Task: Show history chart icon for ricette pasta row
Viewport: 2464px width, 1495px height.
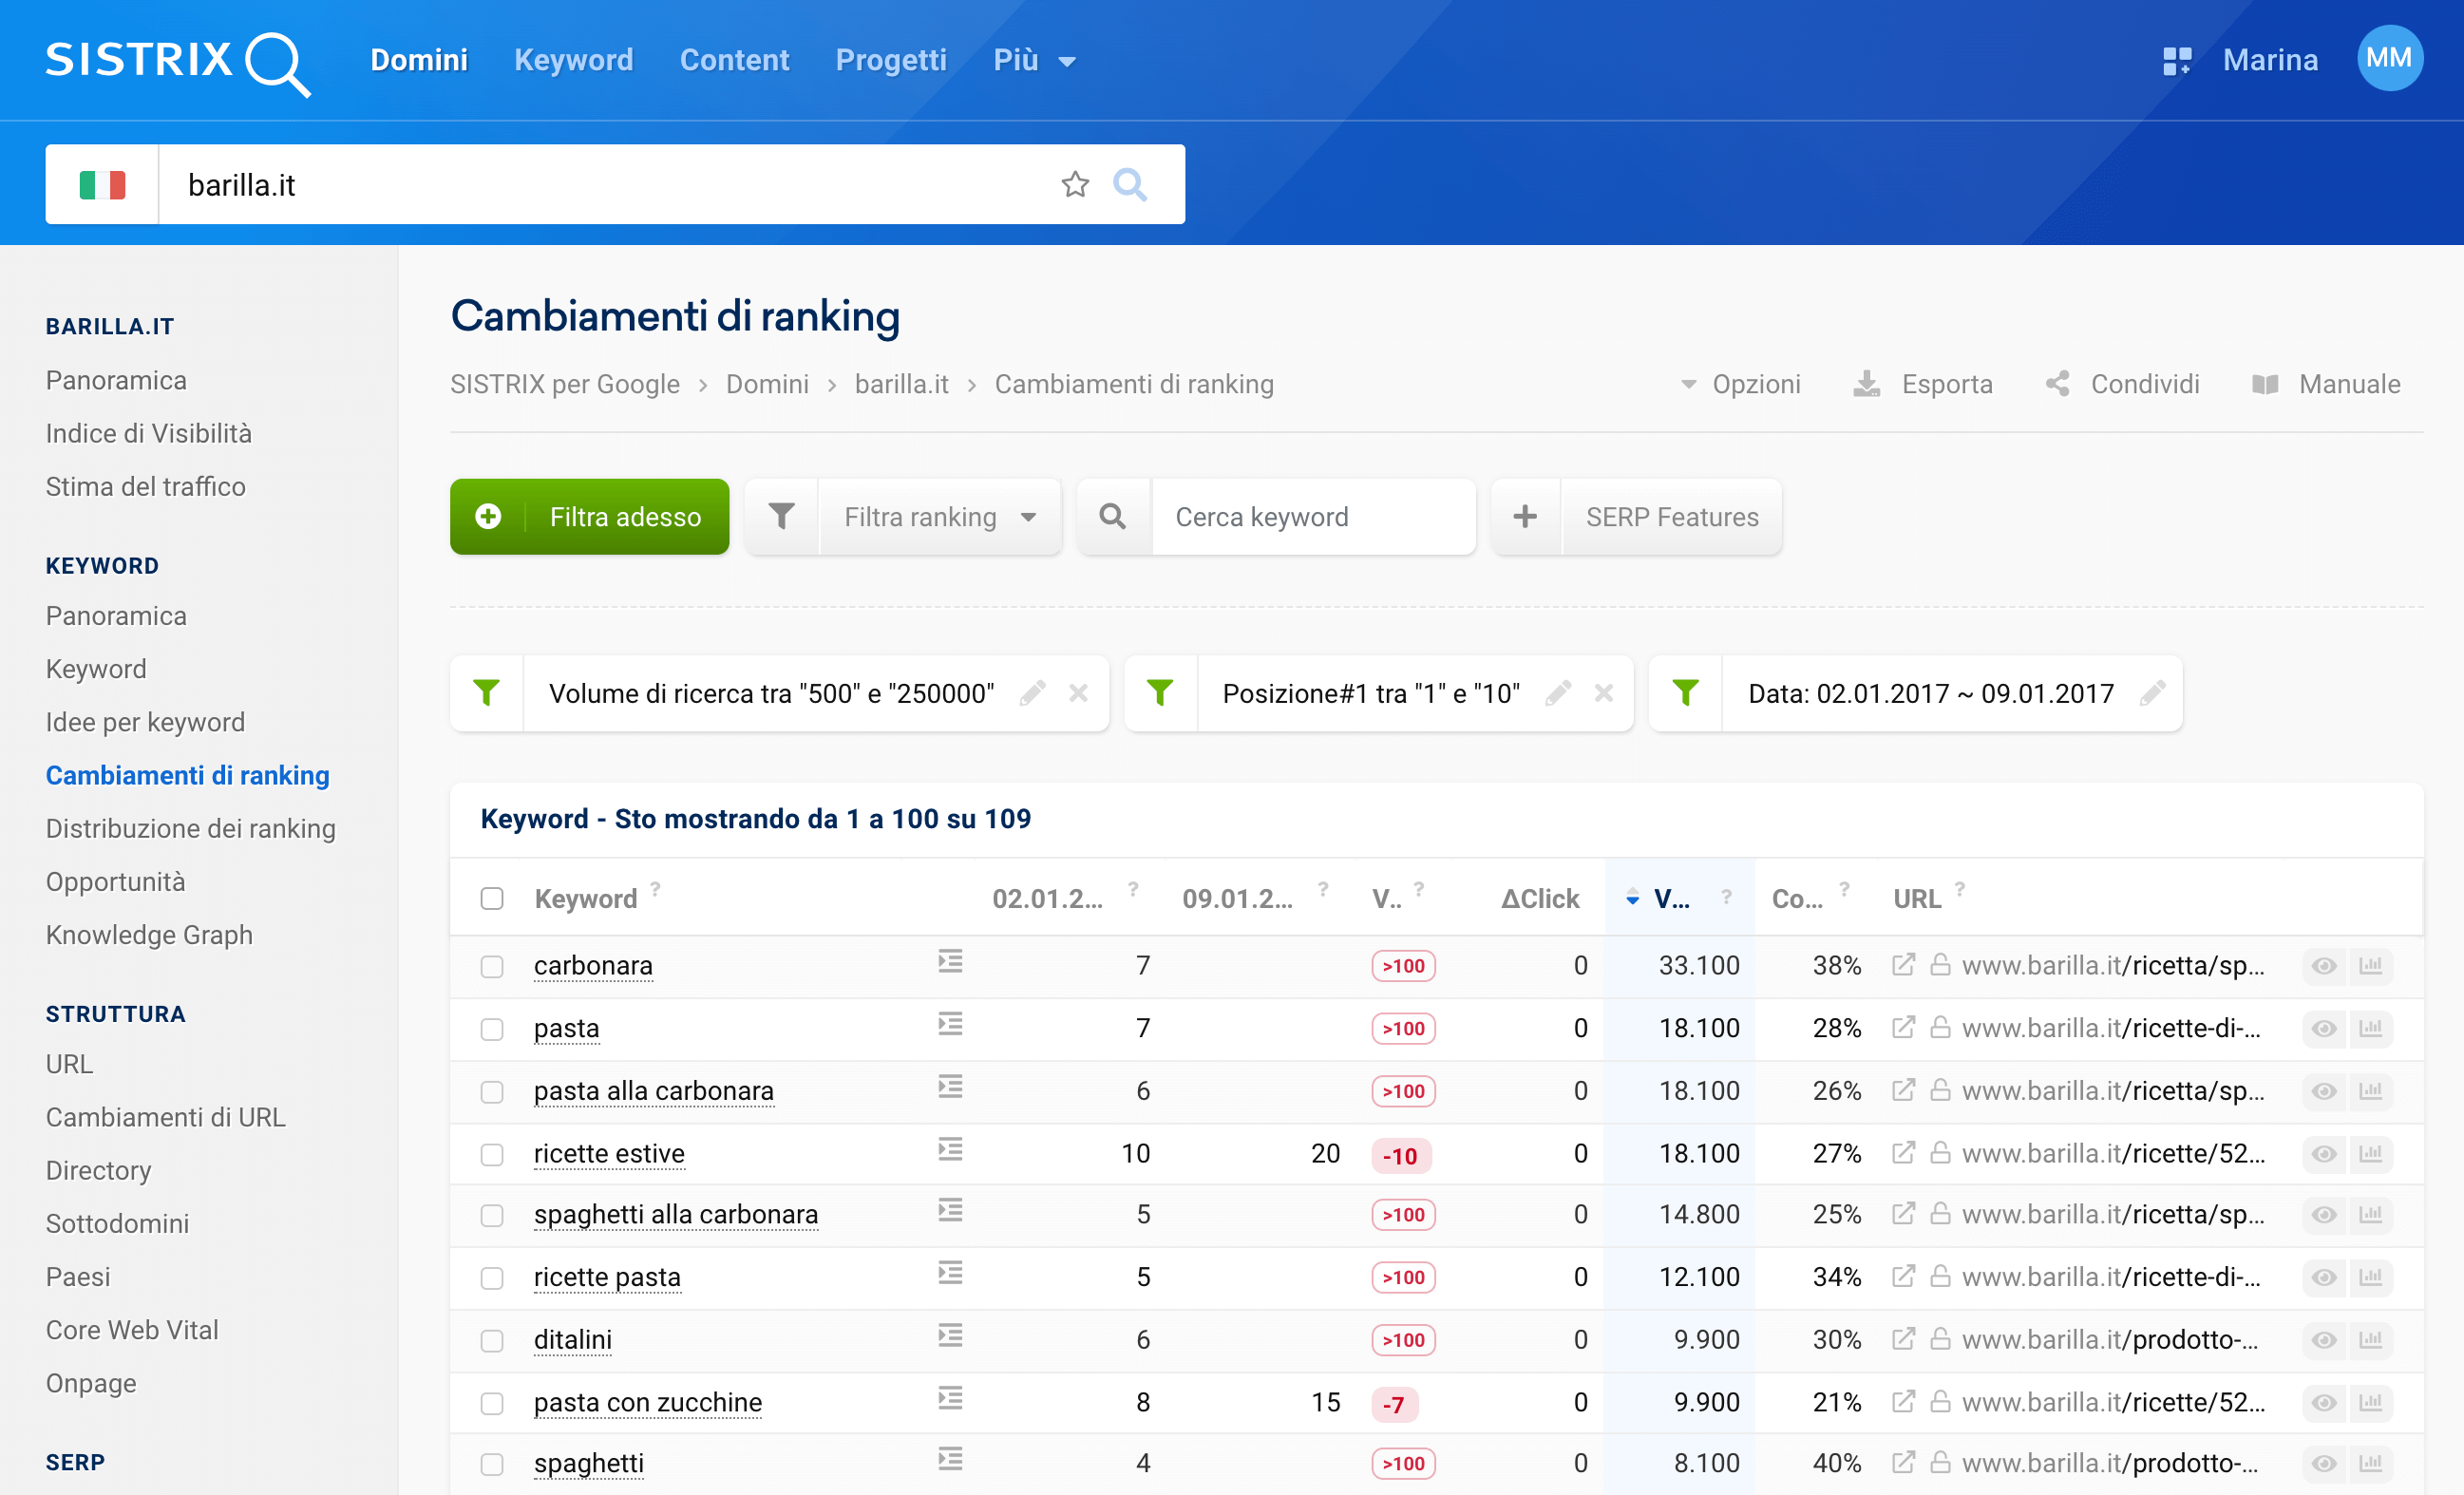Action: tap(2371, 1277)
